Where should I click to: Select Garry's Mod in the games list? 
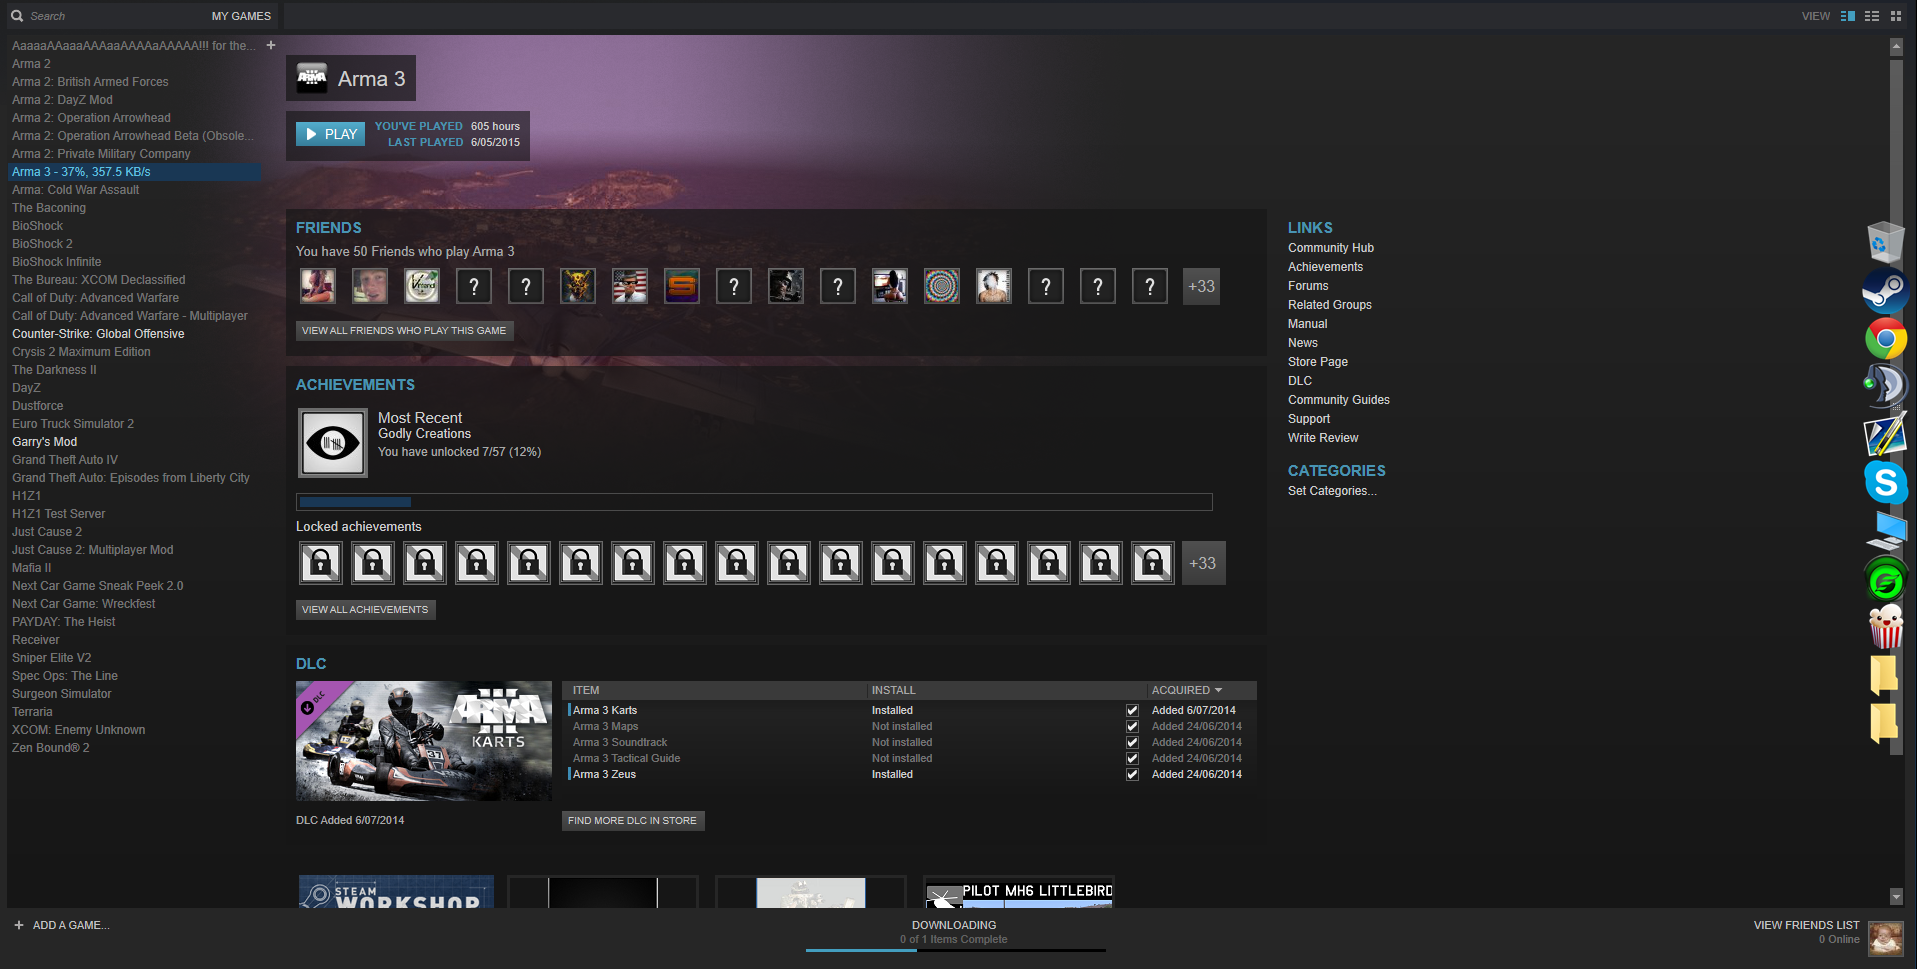click(44, 442)
